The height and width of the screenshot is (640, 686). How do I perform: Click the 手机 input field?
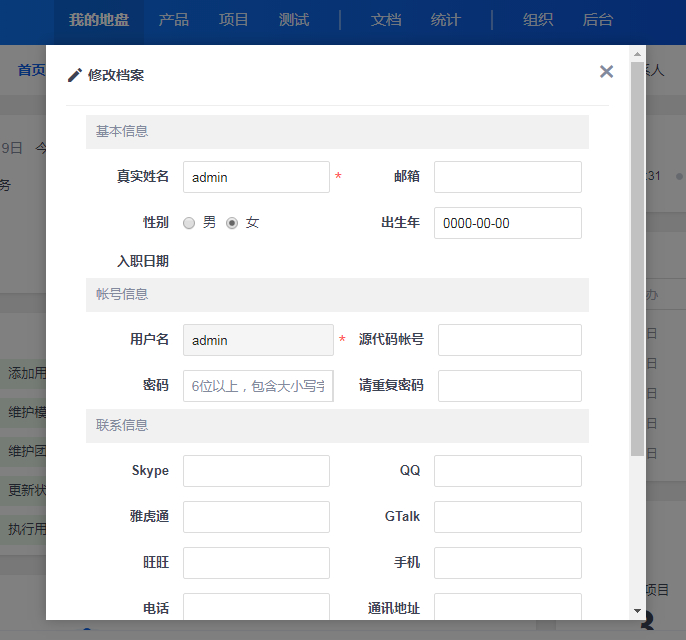(x=507, y=563)
